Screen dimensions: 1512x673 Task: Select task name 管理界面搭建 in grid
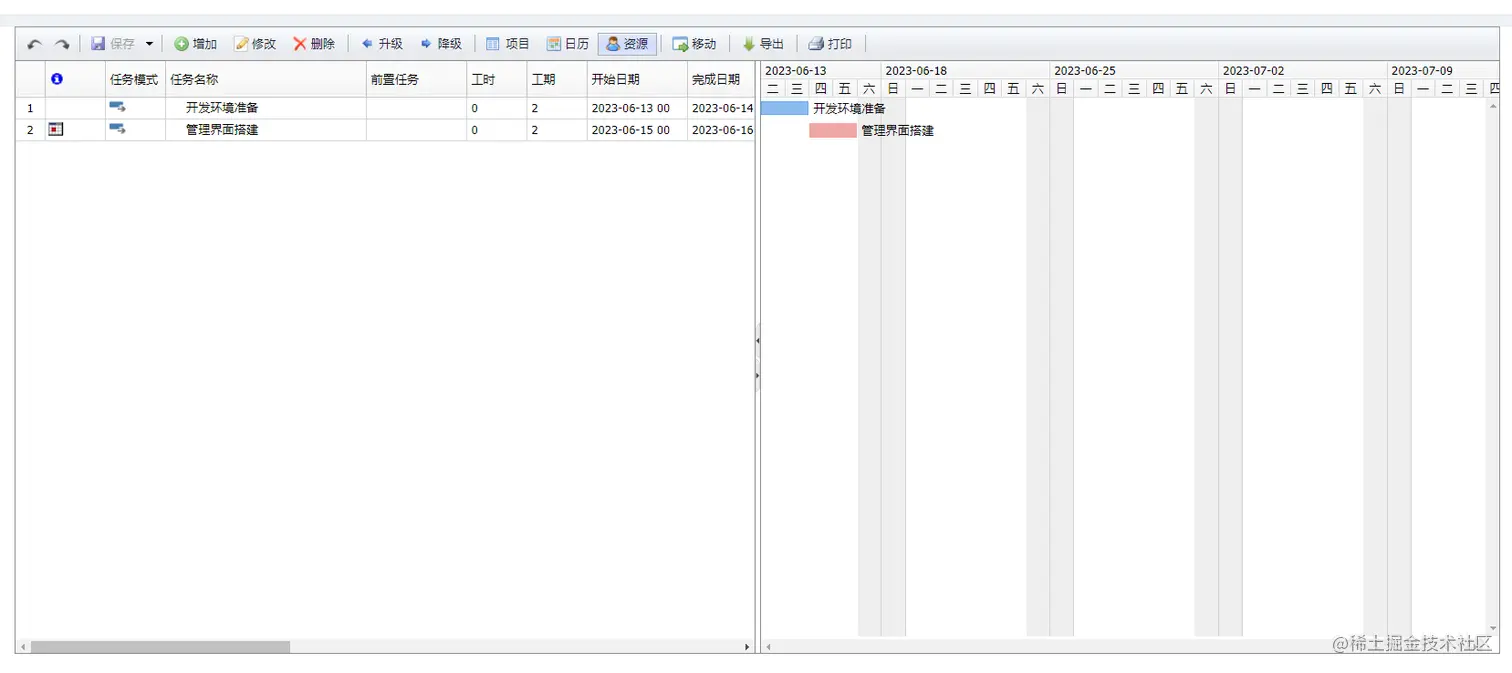coord(222,130)
